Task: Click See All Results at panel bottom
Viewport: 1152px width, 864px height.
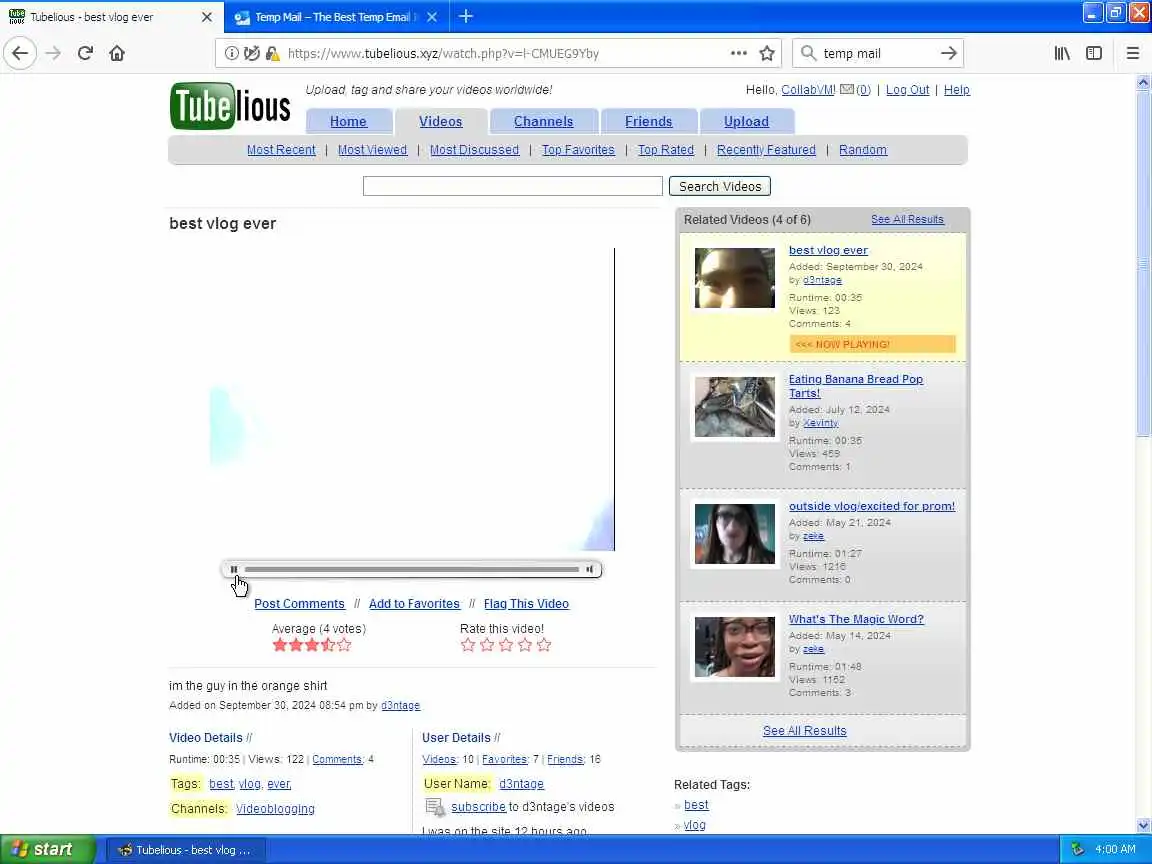Action: tap(804, 731)
